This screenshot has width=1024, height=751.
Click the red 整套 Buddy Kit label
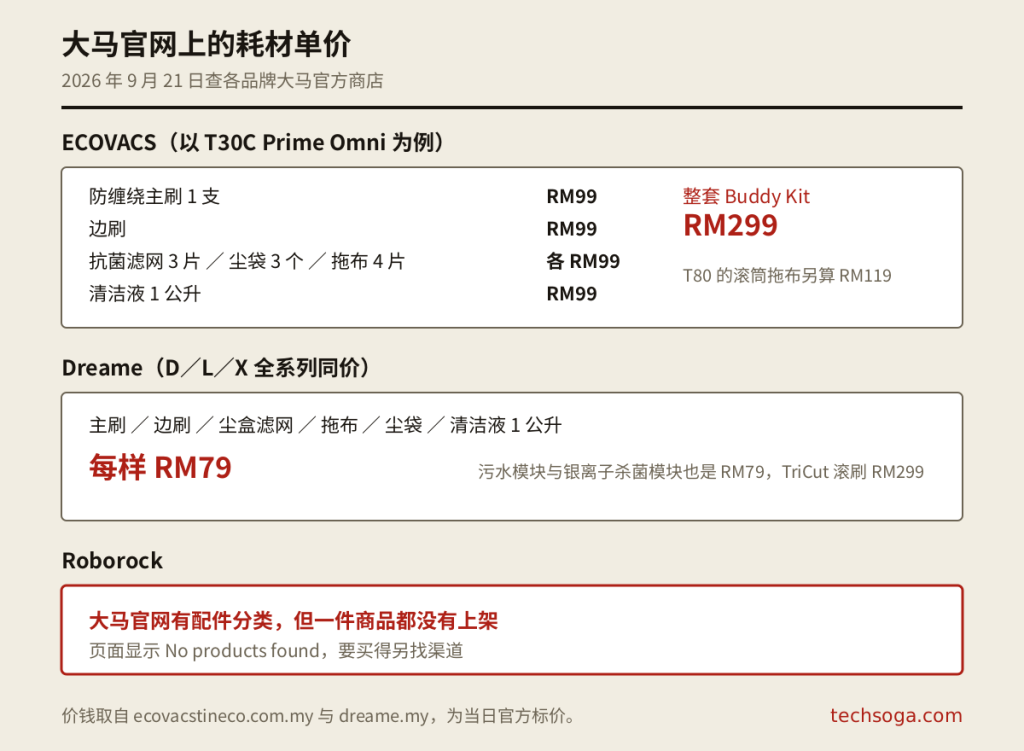coord(746,197)
